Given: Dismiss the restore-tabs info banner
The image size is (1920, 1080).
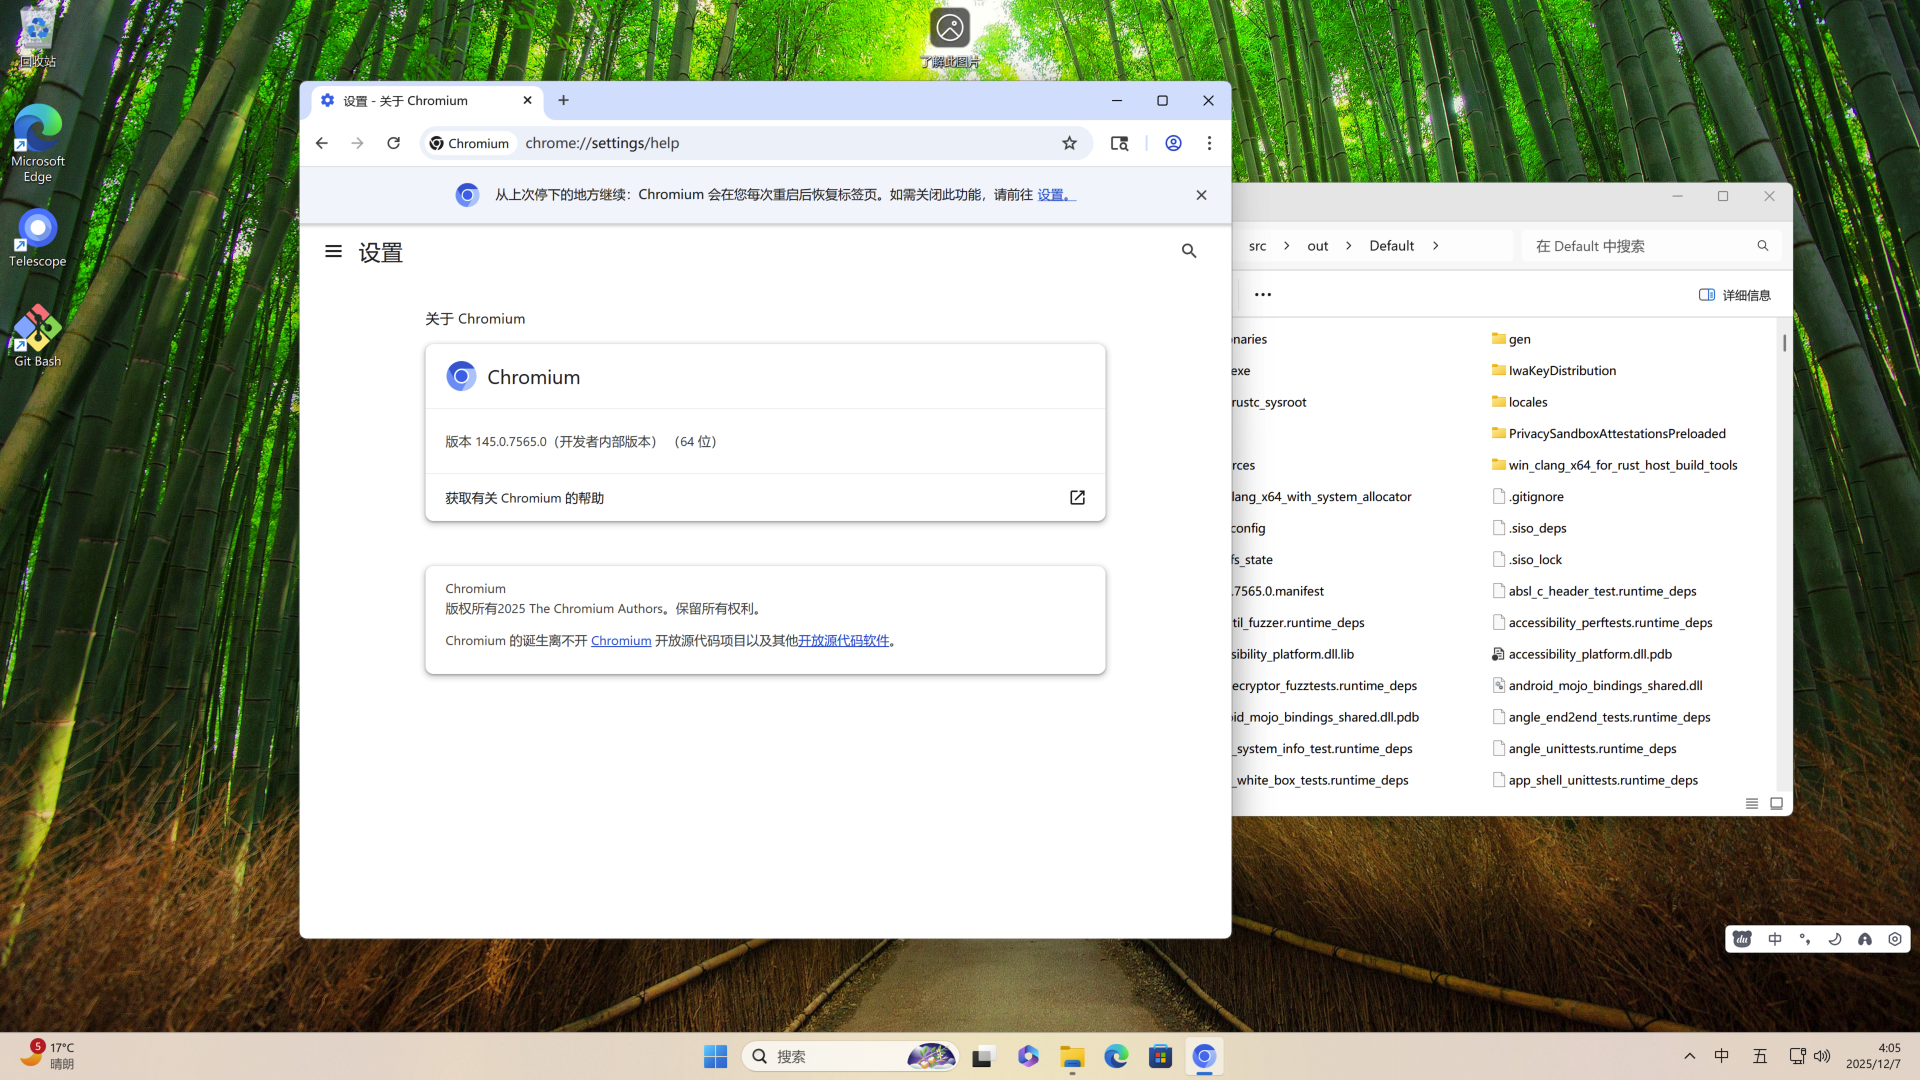Looking at the screenshot, I should pos(1201,195).
